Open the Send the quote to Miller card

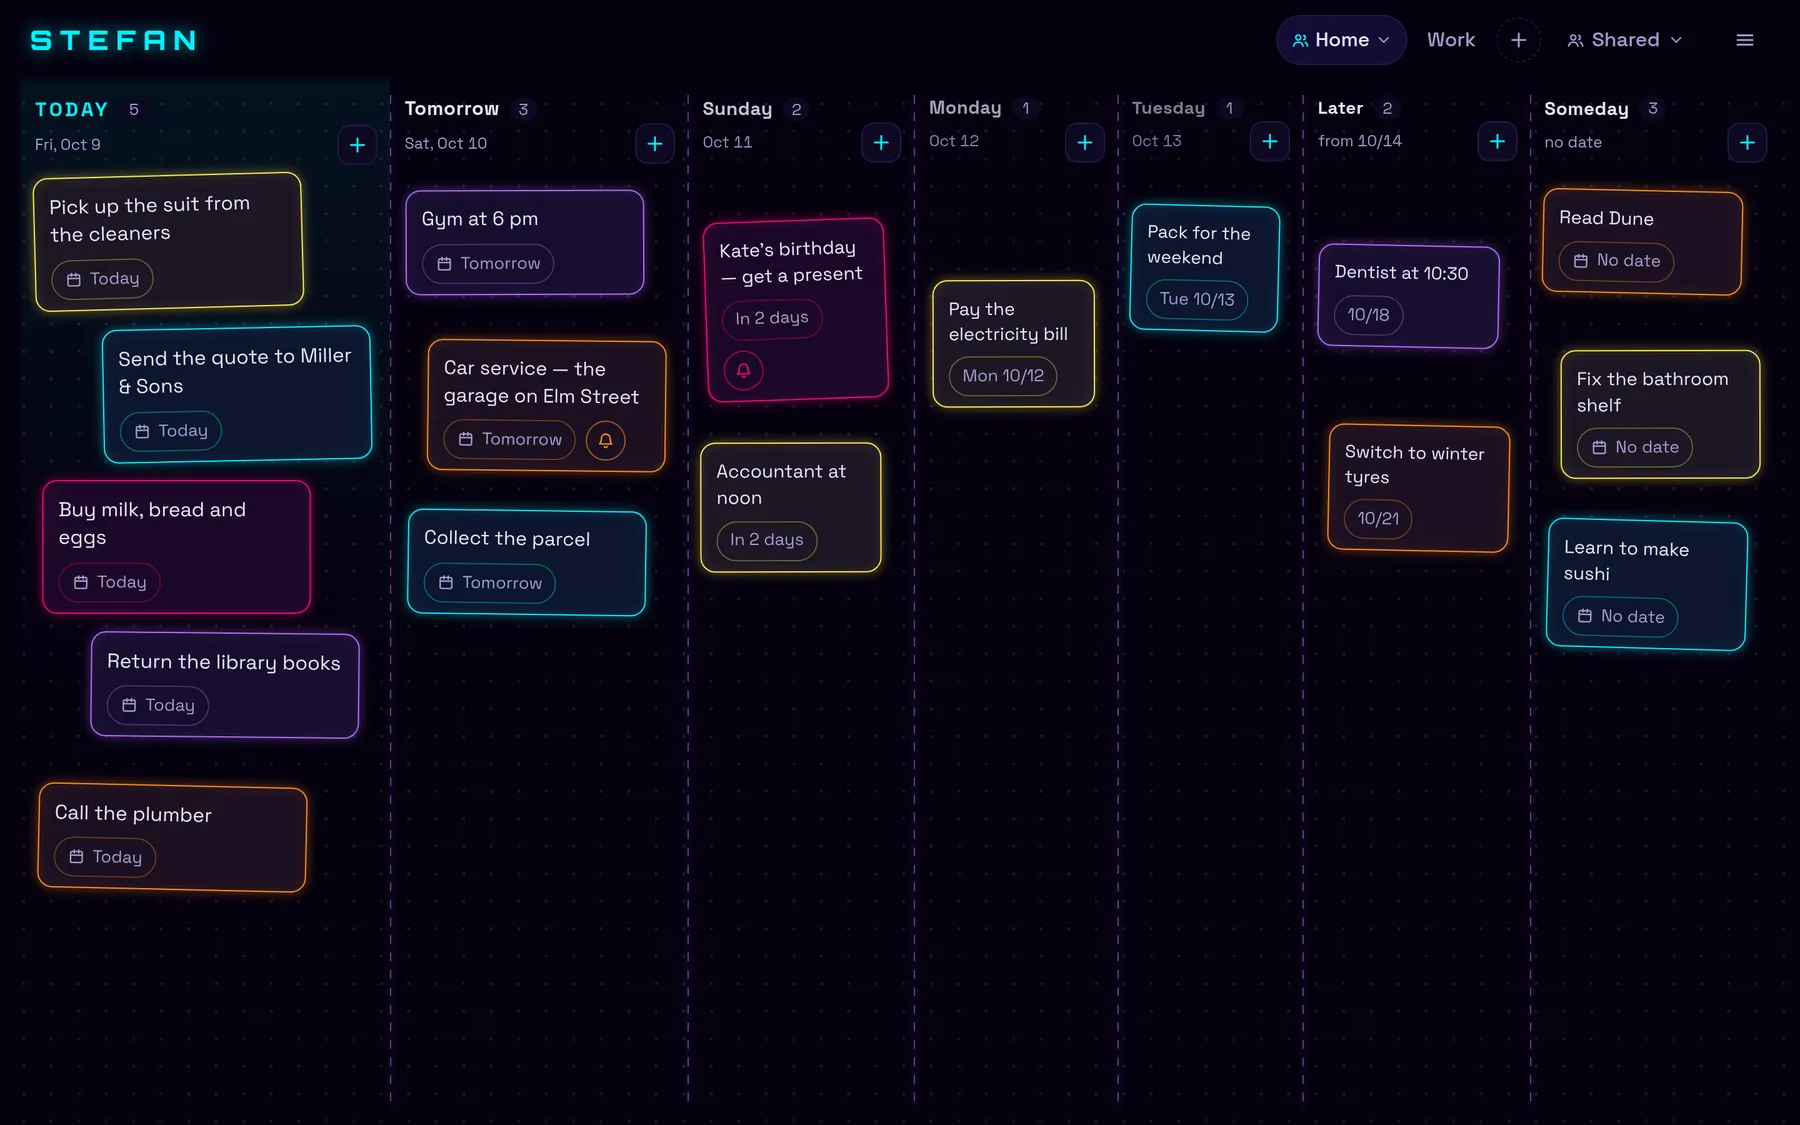(x=237, y=394)
